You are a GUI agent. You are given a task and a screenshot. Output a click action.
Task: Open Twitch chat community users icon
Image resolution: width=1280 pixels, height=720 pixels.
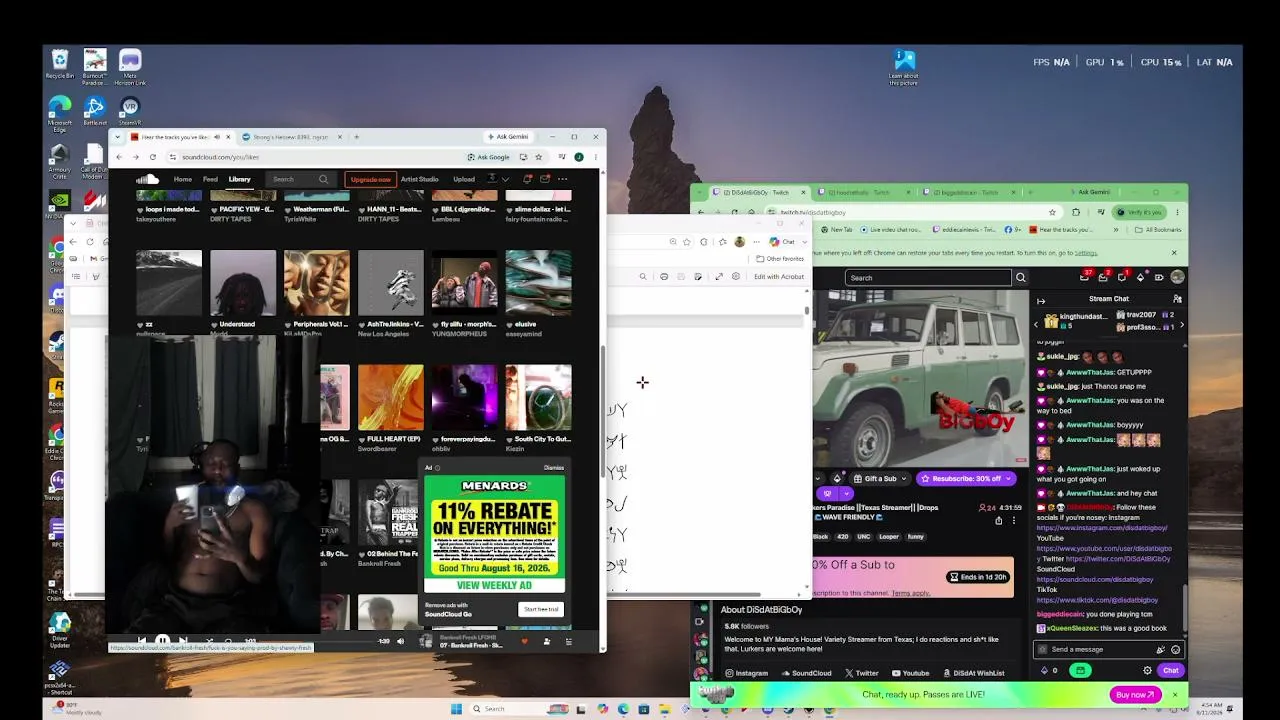[1177, 299]
